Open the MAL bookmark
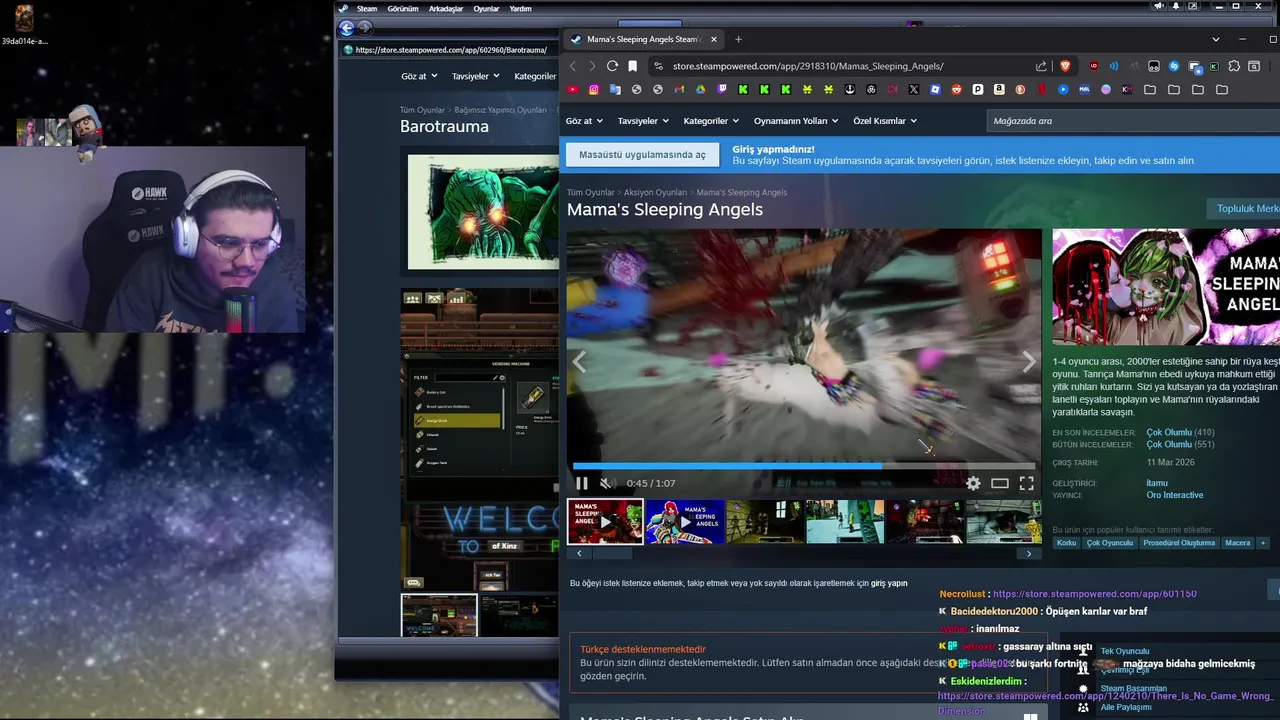This screenshot has height=720, width=1280. pyautogui.click(x=1085, y=90)
